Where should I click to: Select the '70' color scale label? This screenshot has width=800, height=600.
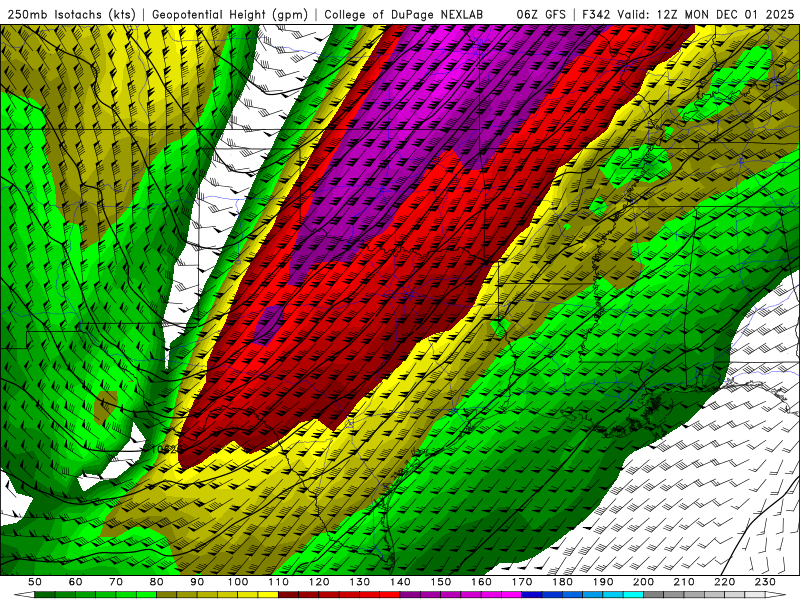(116, 582)
